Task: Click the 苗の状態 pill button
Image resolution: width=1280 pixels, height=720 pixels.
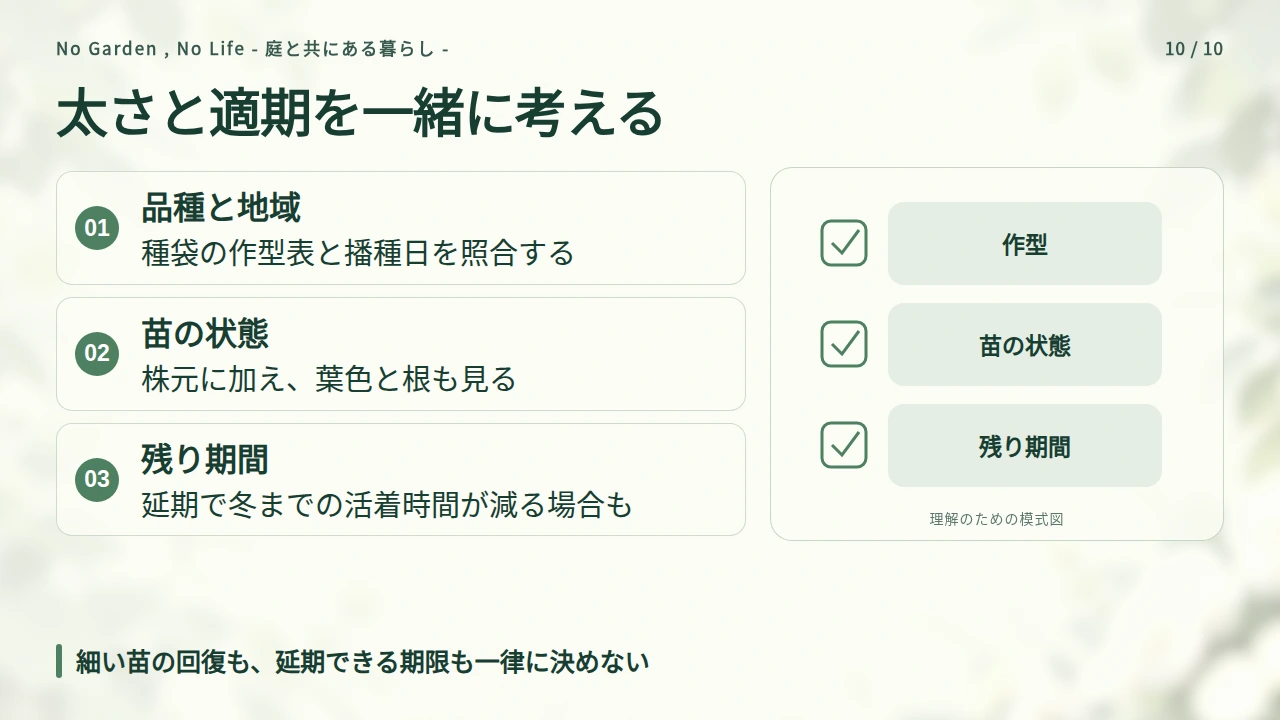Action: 1025,344
